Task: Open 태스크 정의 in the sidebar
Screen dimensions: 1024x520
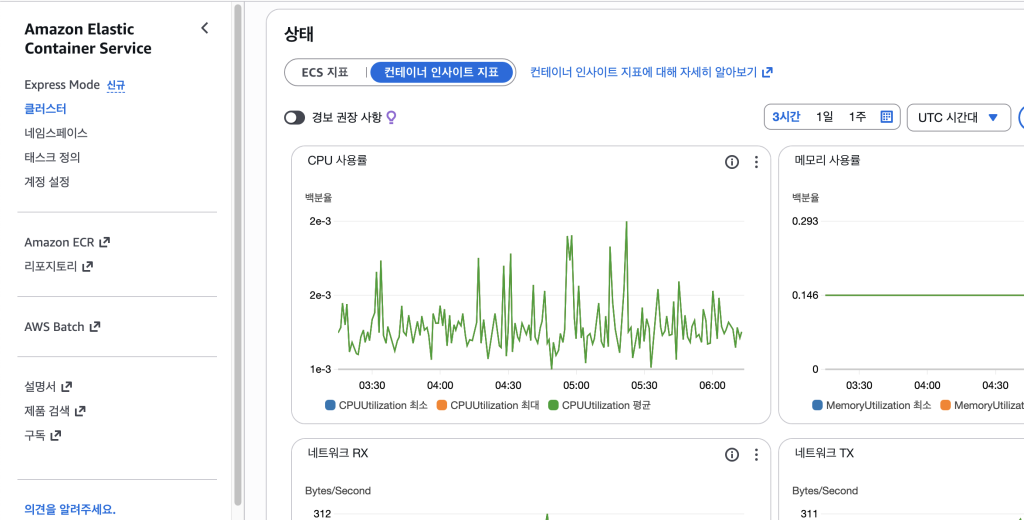Action: [52, 157]
